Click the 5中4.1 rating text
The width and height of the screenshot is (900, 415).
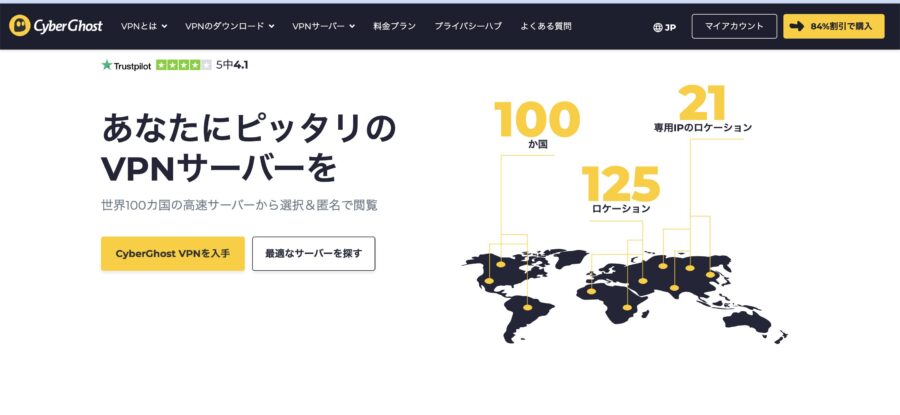tap(232, 65)
